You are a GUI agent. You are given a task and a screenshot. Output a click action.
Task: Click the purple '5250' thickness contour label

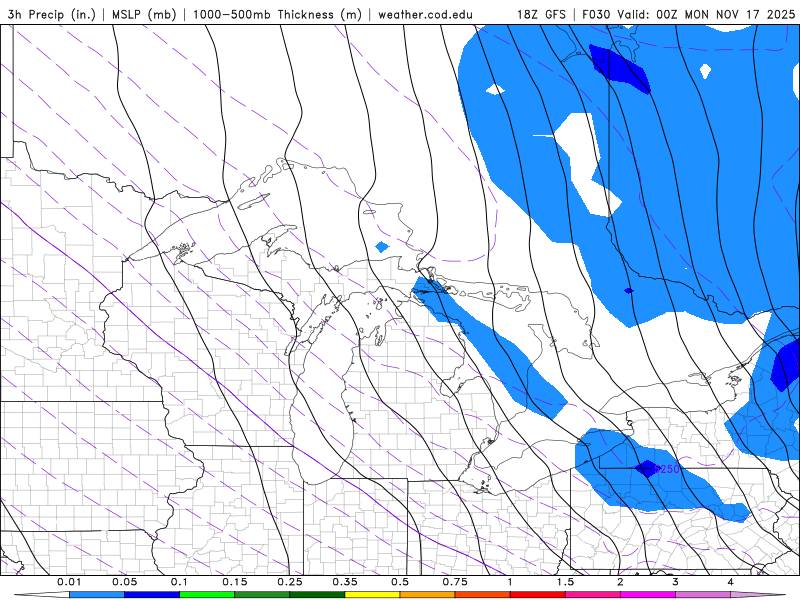[667, 469]
